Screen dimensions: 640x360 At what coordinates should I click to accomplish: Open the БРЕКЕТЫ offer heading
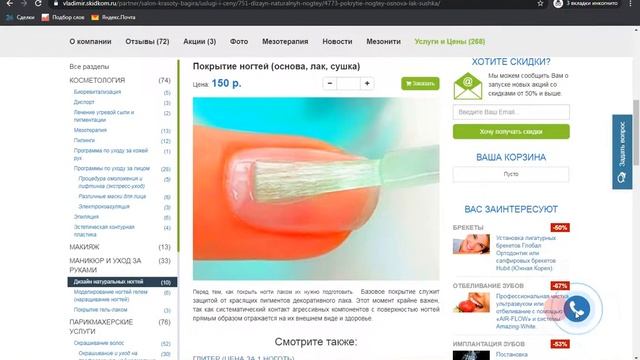[468, 227]
